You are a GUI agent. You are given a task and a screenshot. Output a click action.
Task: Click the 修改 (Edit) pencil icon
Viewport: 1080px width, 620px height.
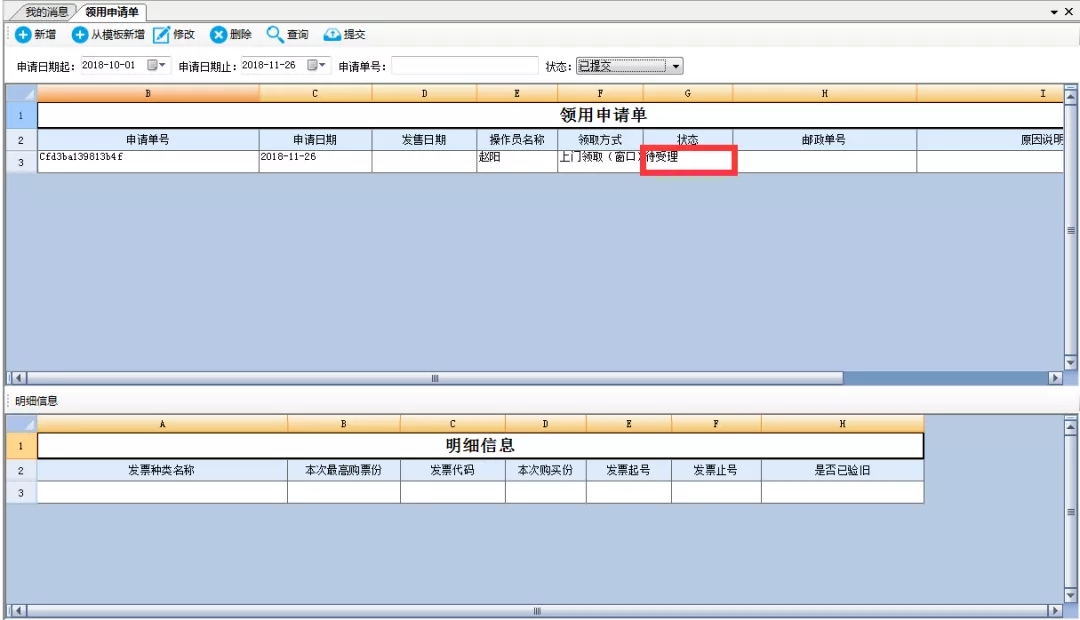pos(161,35)
